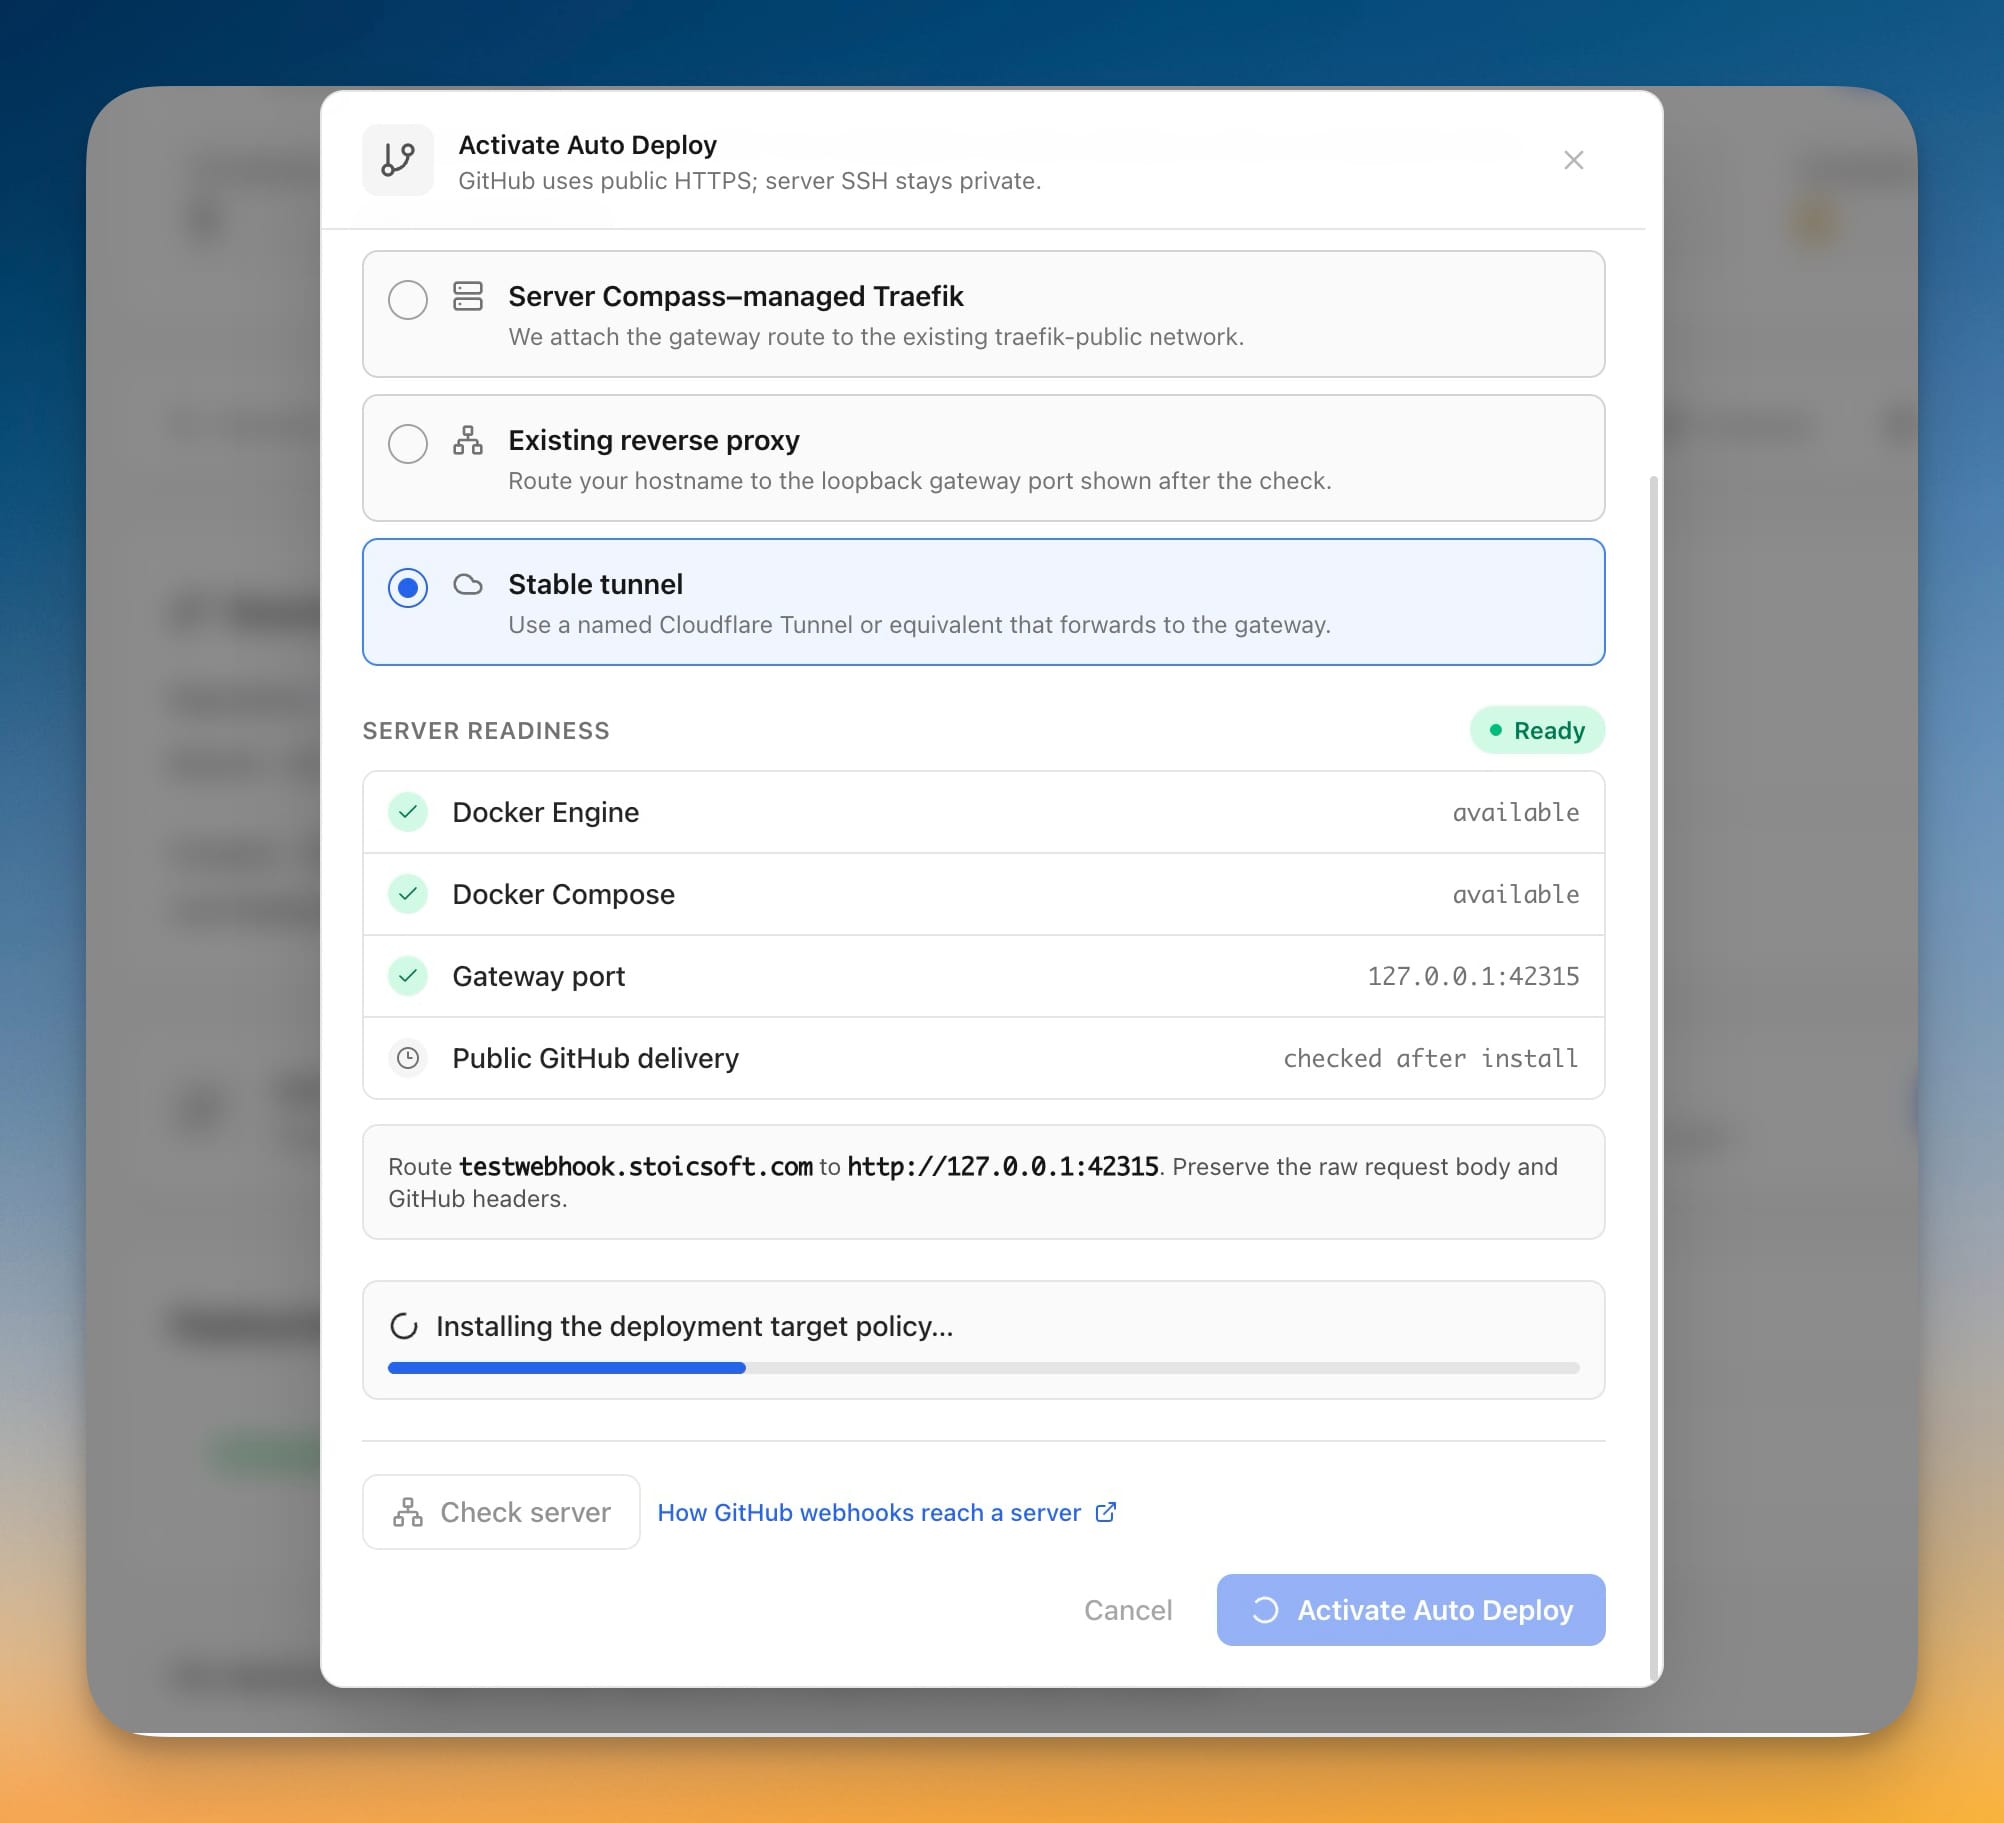Click the Check server button
The width and height of the screenshot is (2004, 1823).
pos(501,1512)
